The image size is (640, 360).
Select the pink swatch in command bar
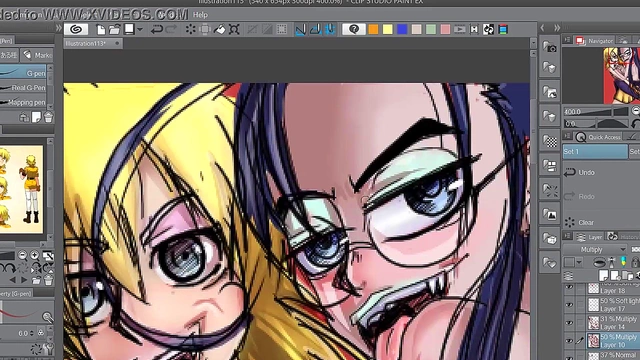tap(445, 29)
